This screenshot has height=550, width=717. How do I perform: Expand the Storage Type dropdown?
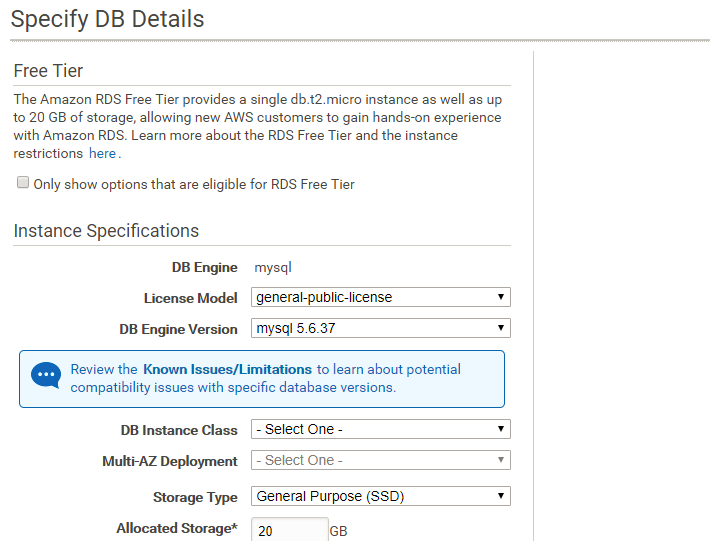click(380, 496)
